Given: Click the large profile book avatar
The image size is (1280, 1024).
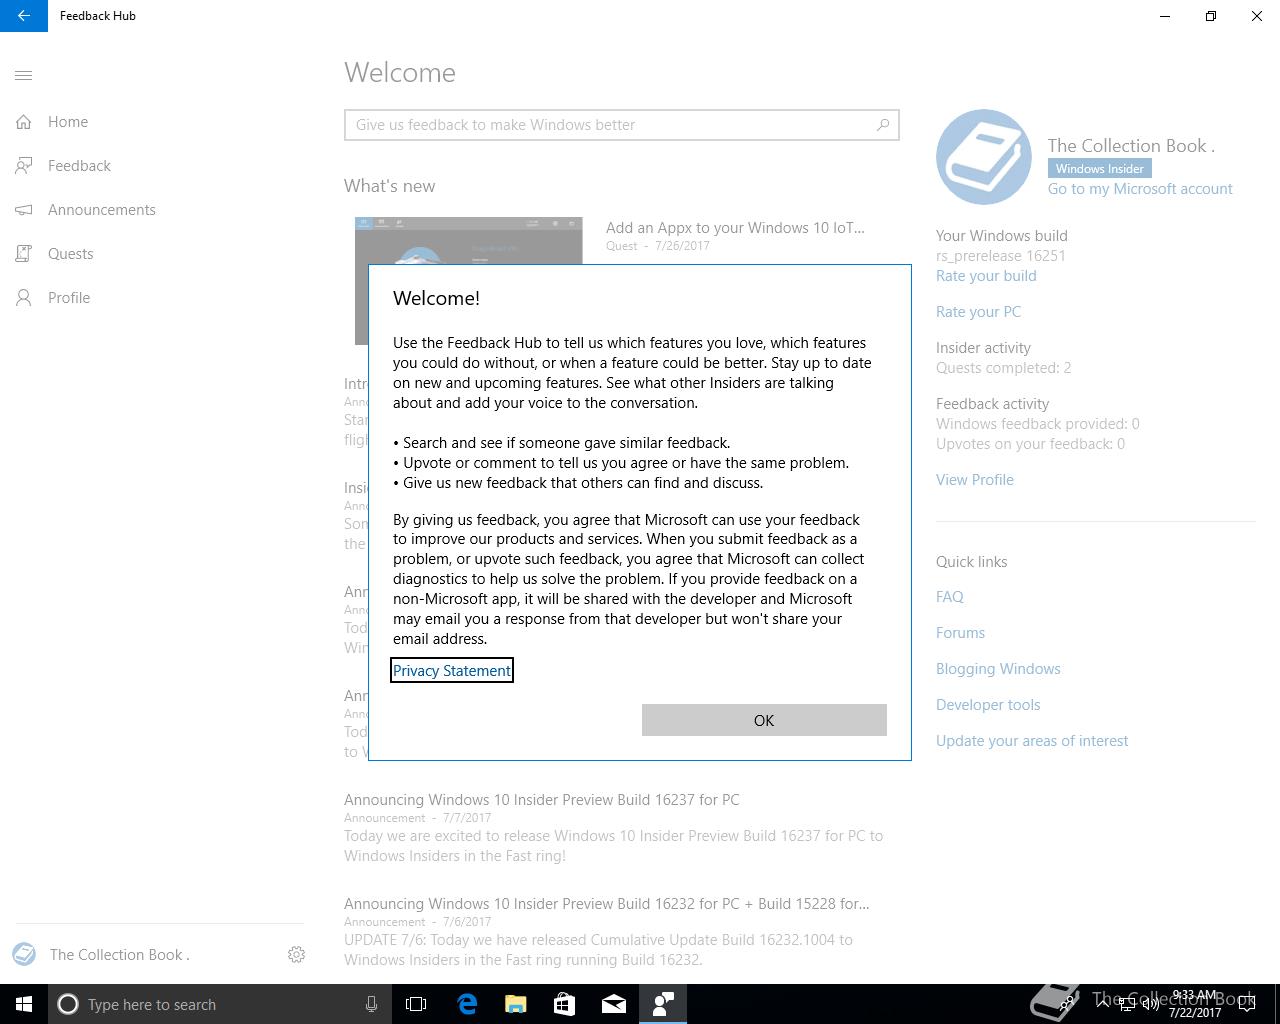Looking at the screenshot, I should pyautogui.click(x=984, y=157).
